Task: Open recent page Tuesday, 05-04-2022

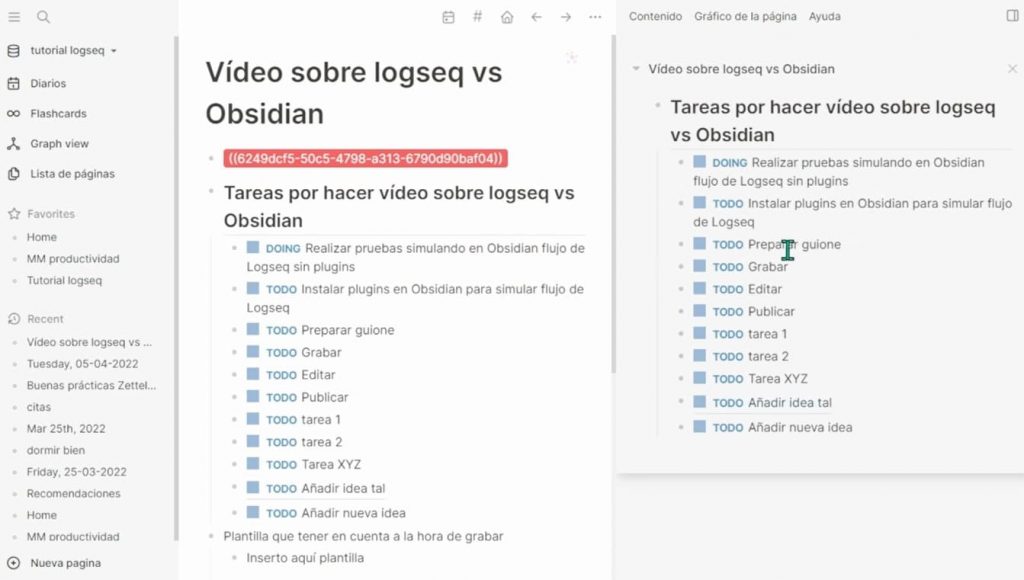Action: 82,364
